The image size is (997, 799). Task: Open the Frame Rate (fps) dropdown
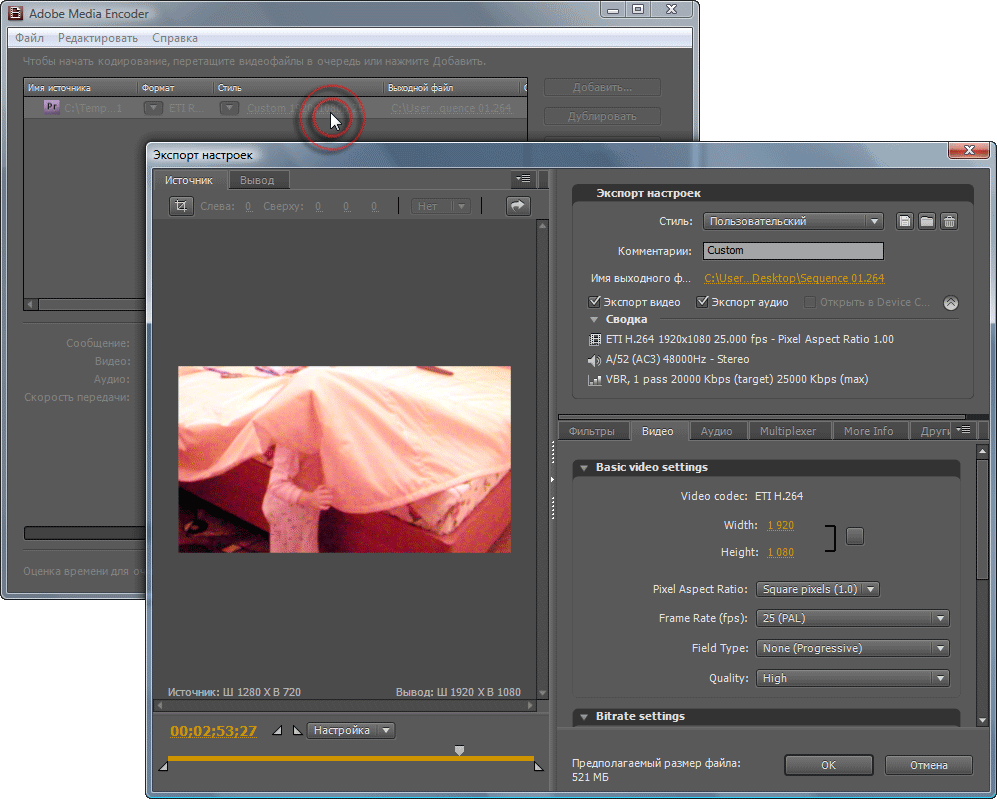point(852,619)
